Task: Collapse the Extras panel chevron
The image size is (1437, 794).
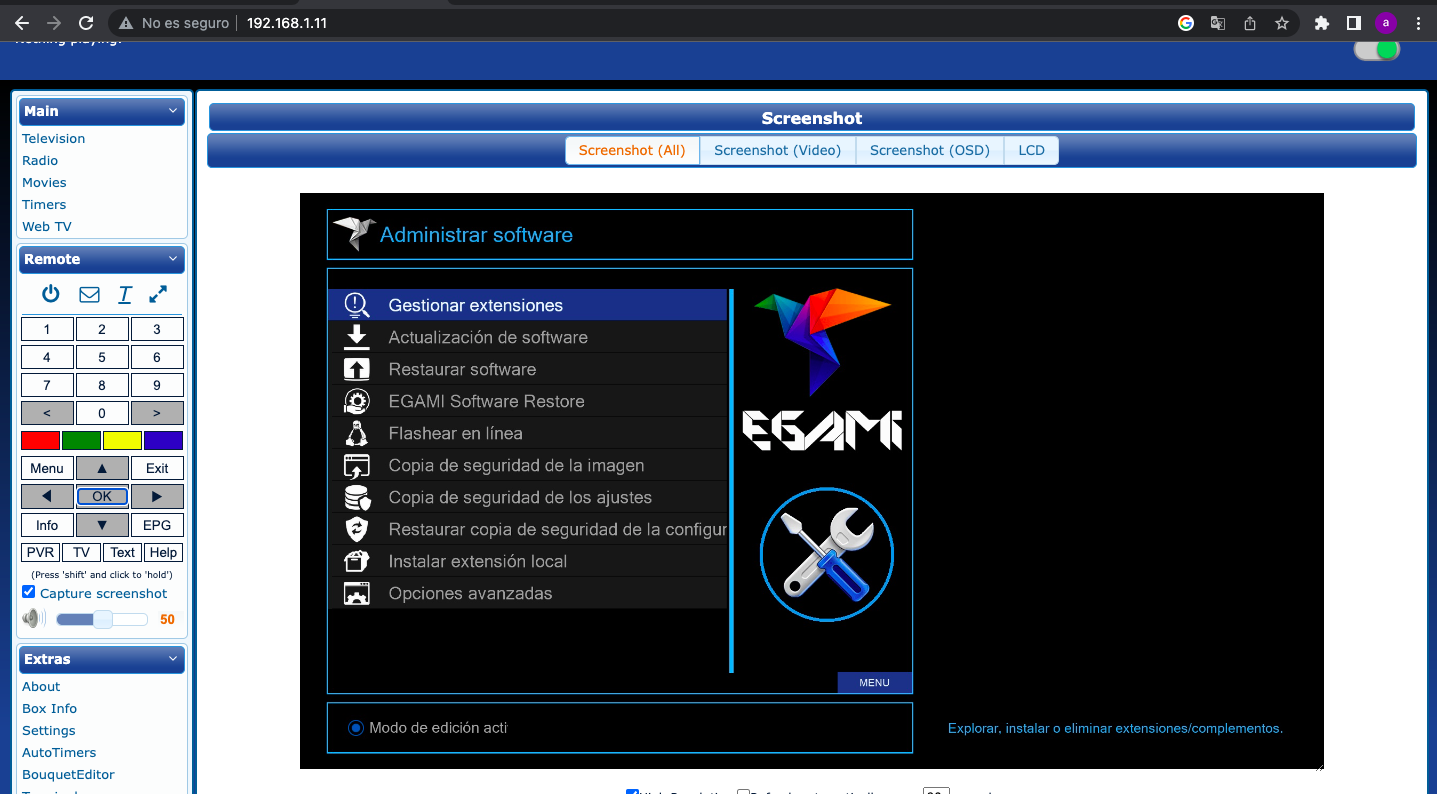Action: pyautogui.click(x=173, y=659)
